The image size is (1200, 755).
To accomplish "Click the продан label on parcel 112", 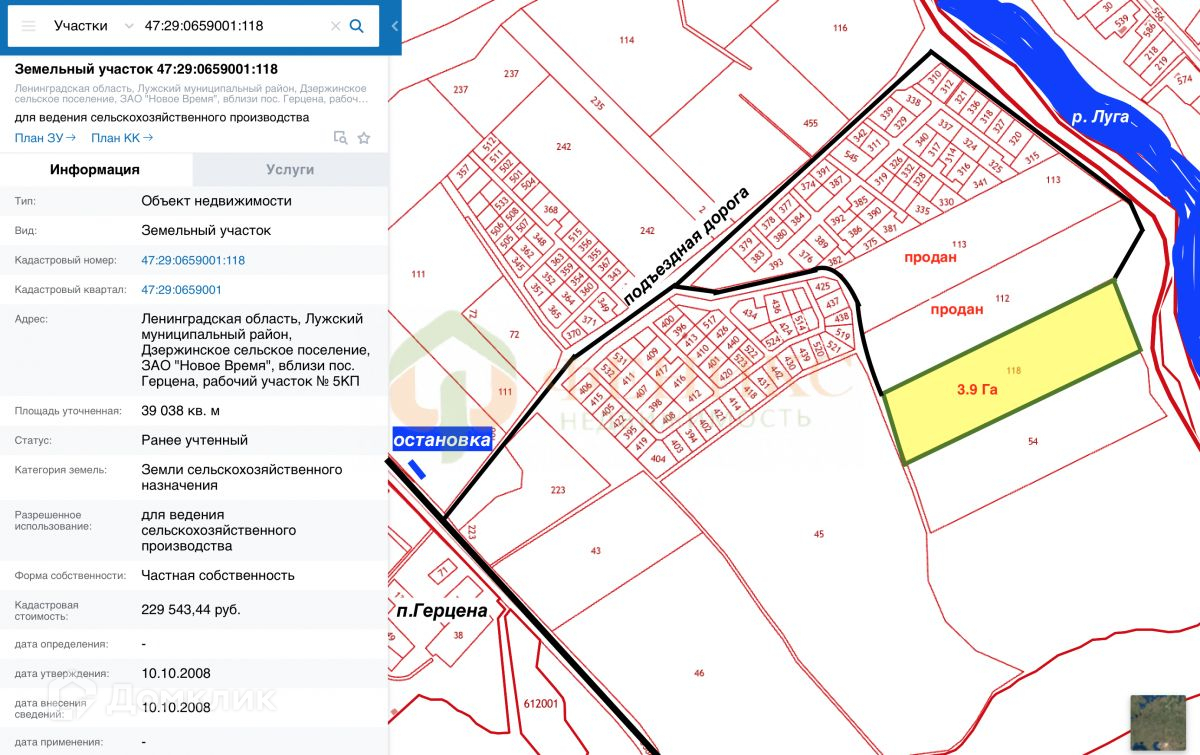I will coord(957,309).
